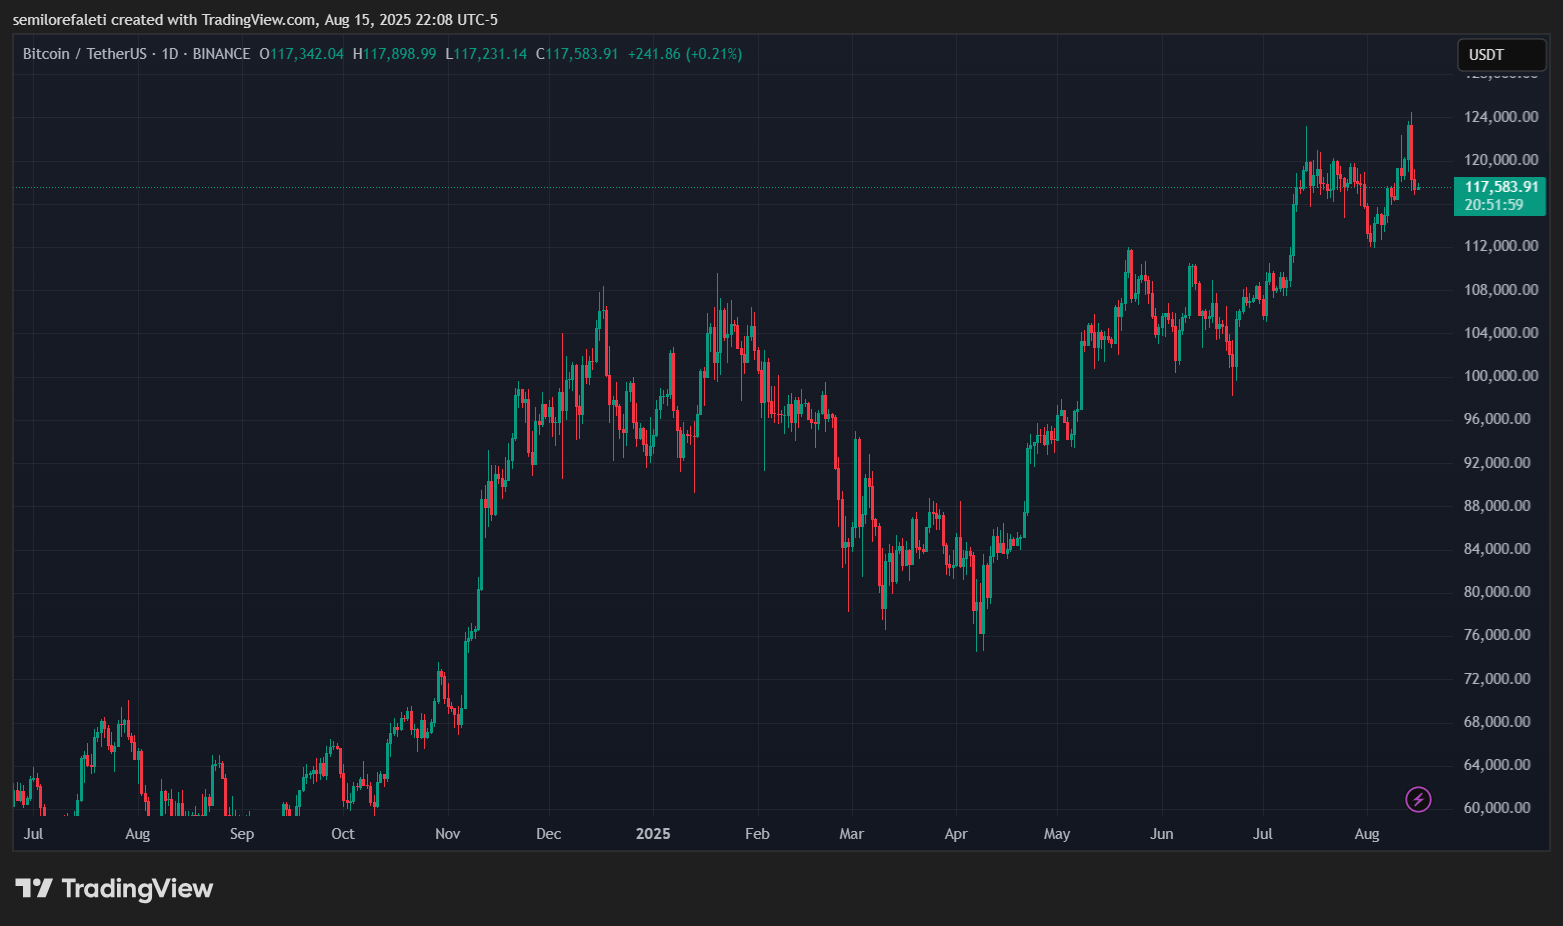Click the current price label 117,583.91

pos(1501,187)
